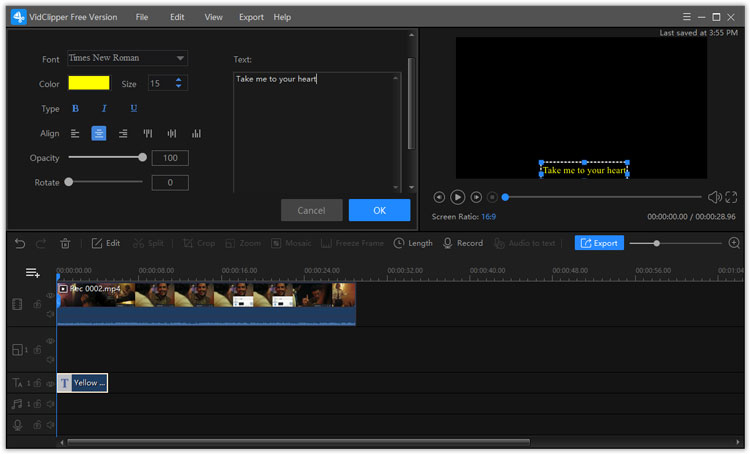Click inside the Text input box
This screenshot has height=454, width=750.
coord(317,133)
